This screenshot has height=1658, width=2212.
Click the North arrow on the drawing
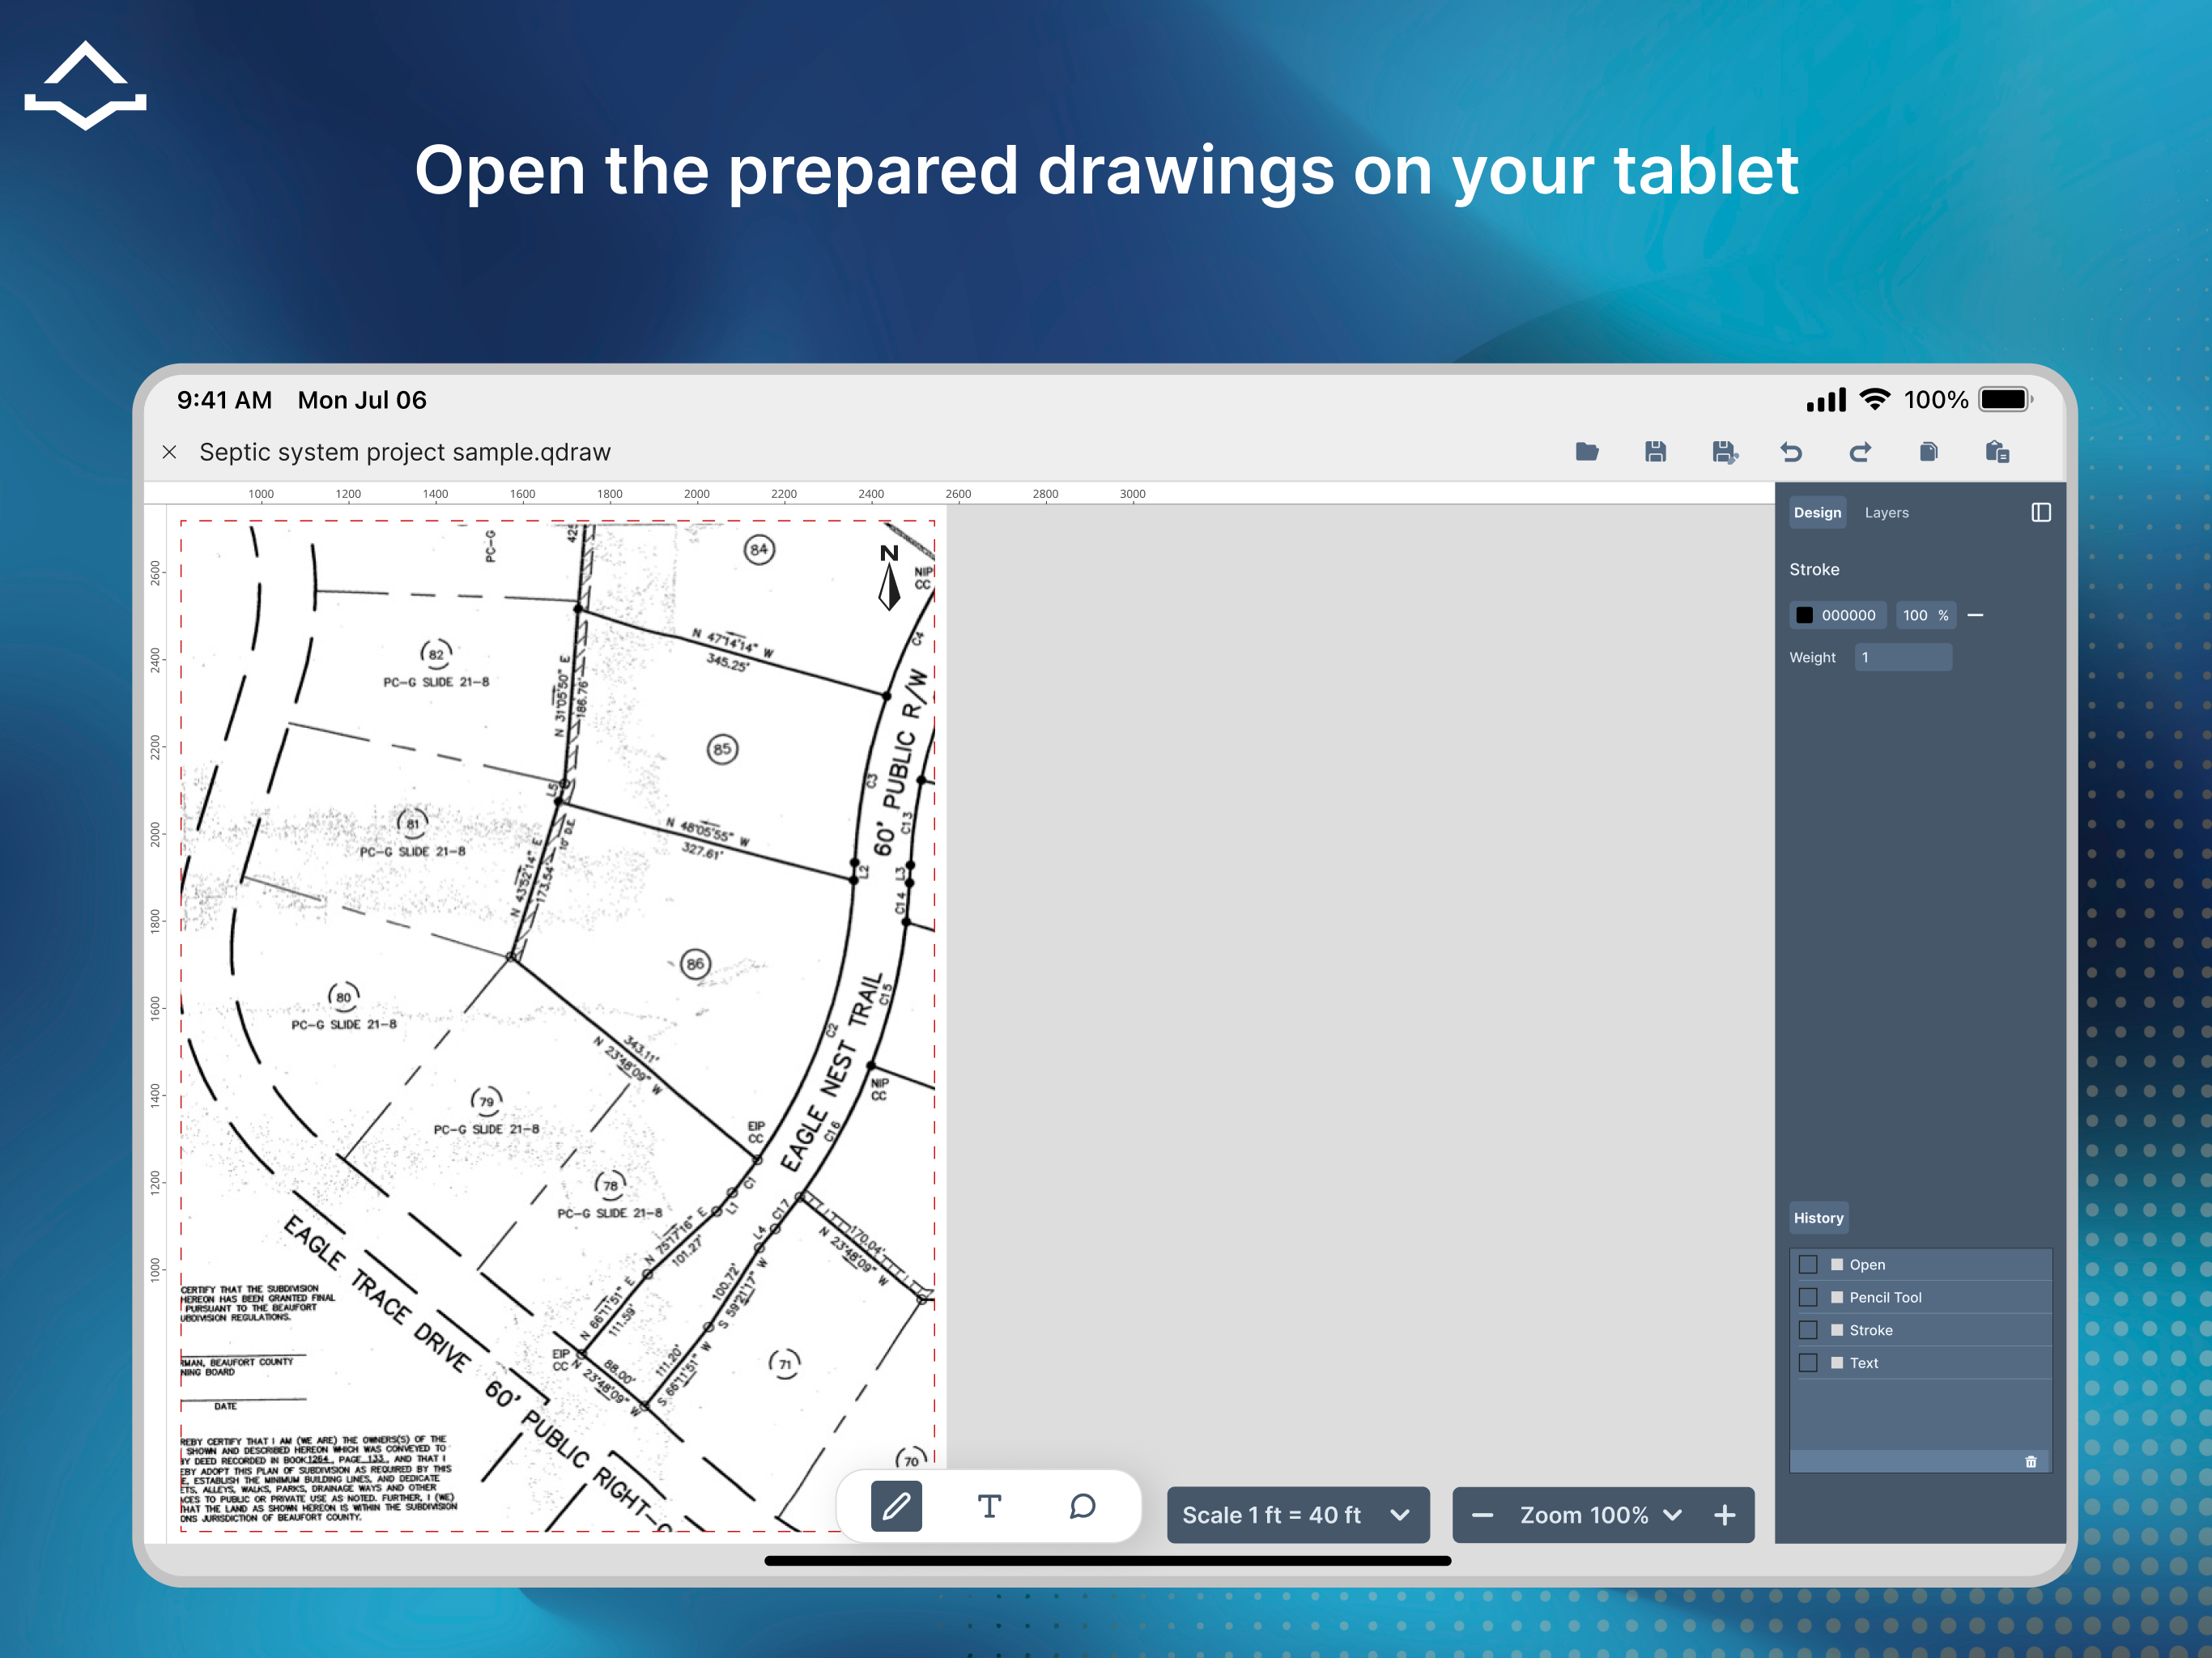[x=889, y=578]
